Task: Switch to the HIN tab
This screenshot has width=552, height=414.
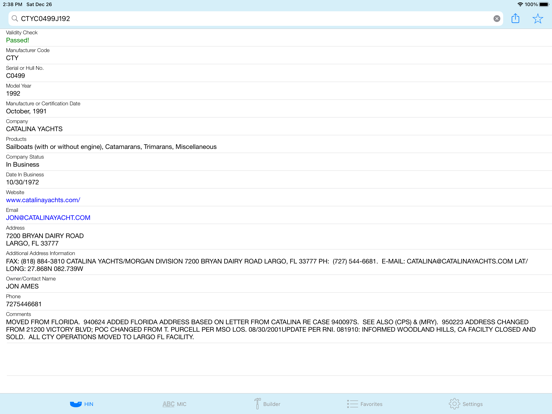Action: (x=82, y=404)
